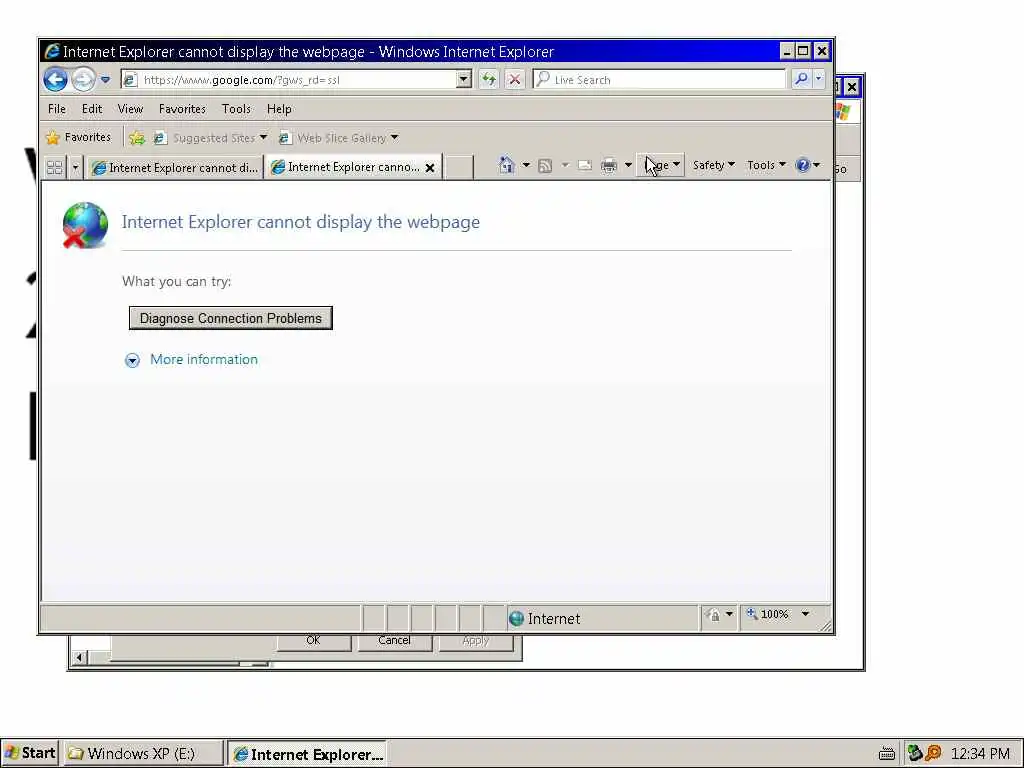This screenshot has width=1024, height=768.
Task: Open the Favorites menu in menu bar
Action: pos(182,109)
